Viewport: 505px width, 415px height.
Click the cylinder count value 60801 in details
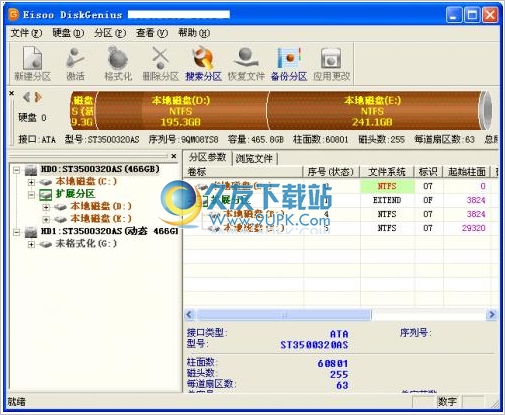pyautogui.click(x=333, y=363)
